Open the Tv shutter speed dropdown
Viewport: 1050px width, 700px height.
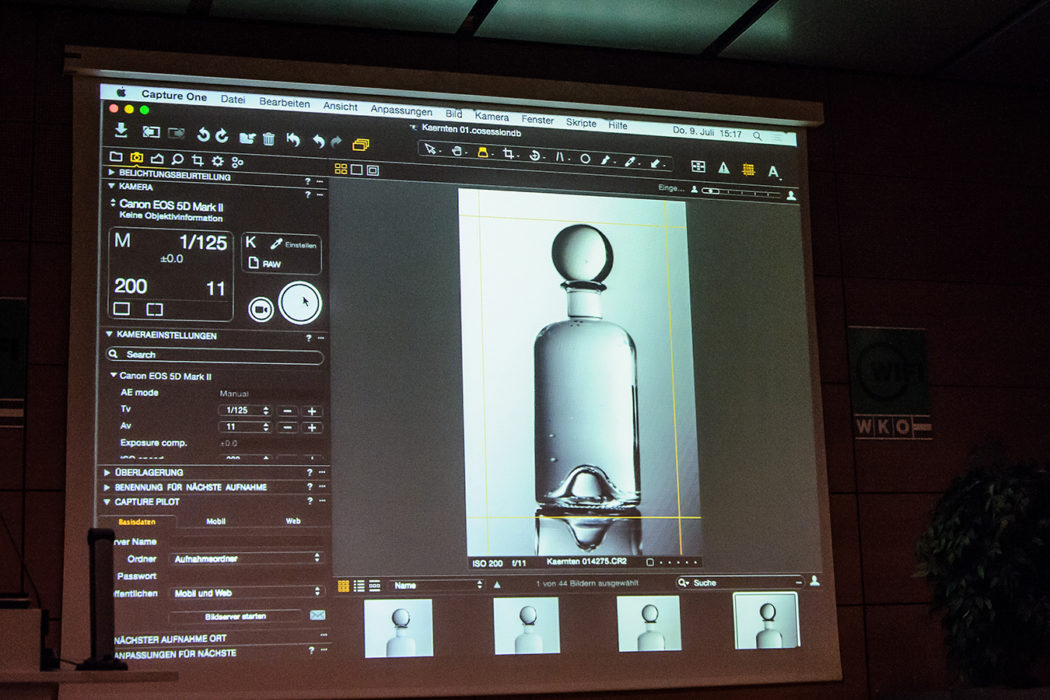(247, 408)
